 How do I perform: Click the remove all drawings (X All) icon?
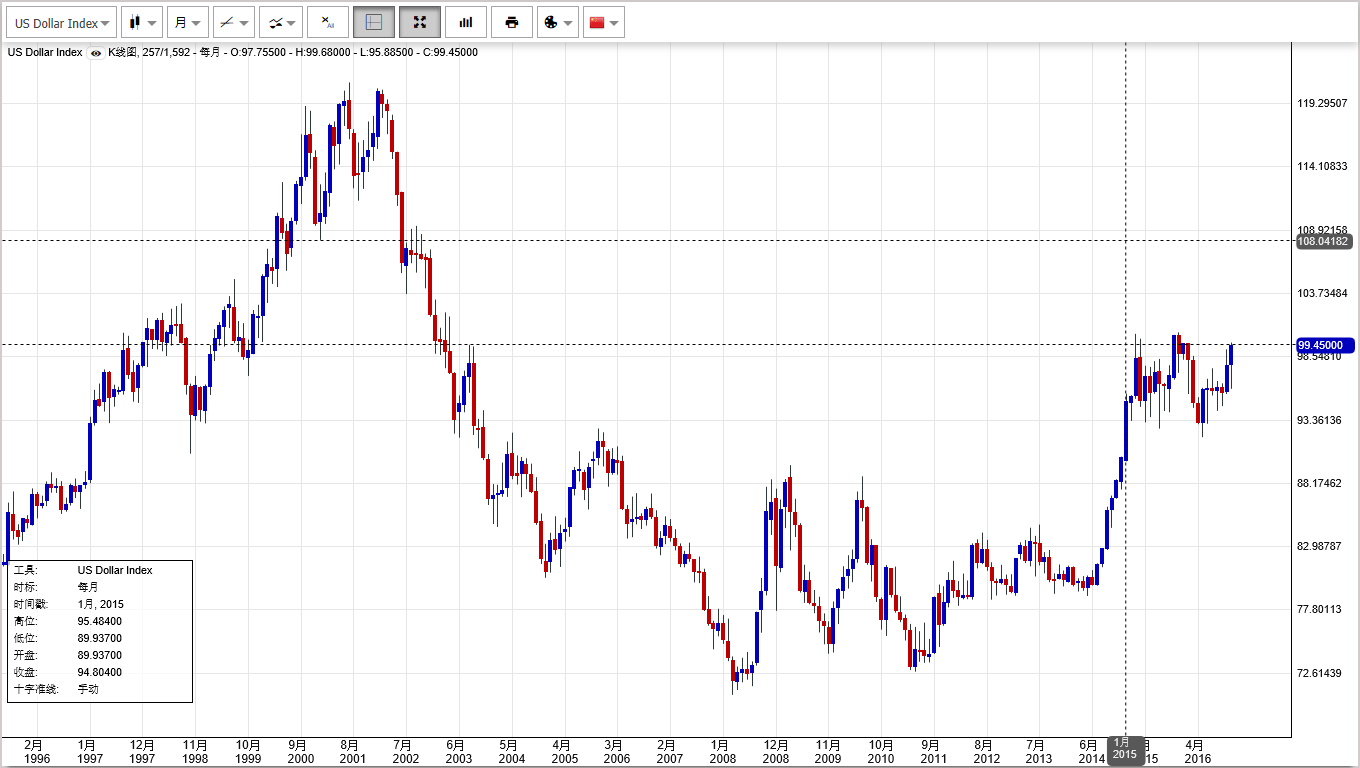pyautogui.click(x=327, y=22)
